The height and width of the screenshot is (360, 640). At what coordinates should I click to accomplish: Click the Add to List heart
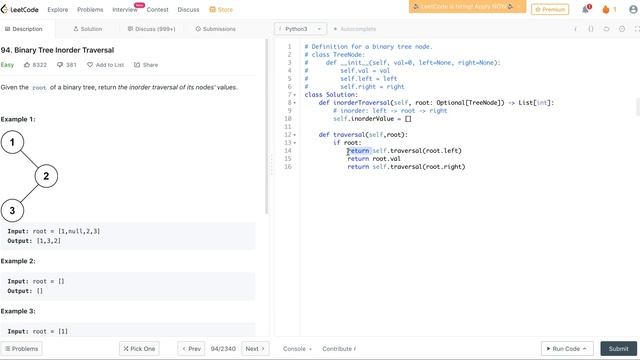click(x=90, y=64)
